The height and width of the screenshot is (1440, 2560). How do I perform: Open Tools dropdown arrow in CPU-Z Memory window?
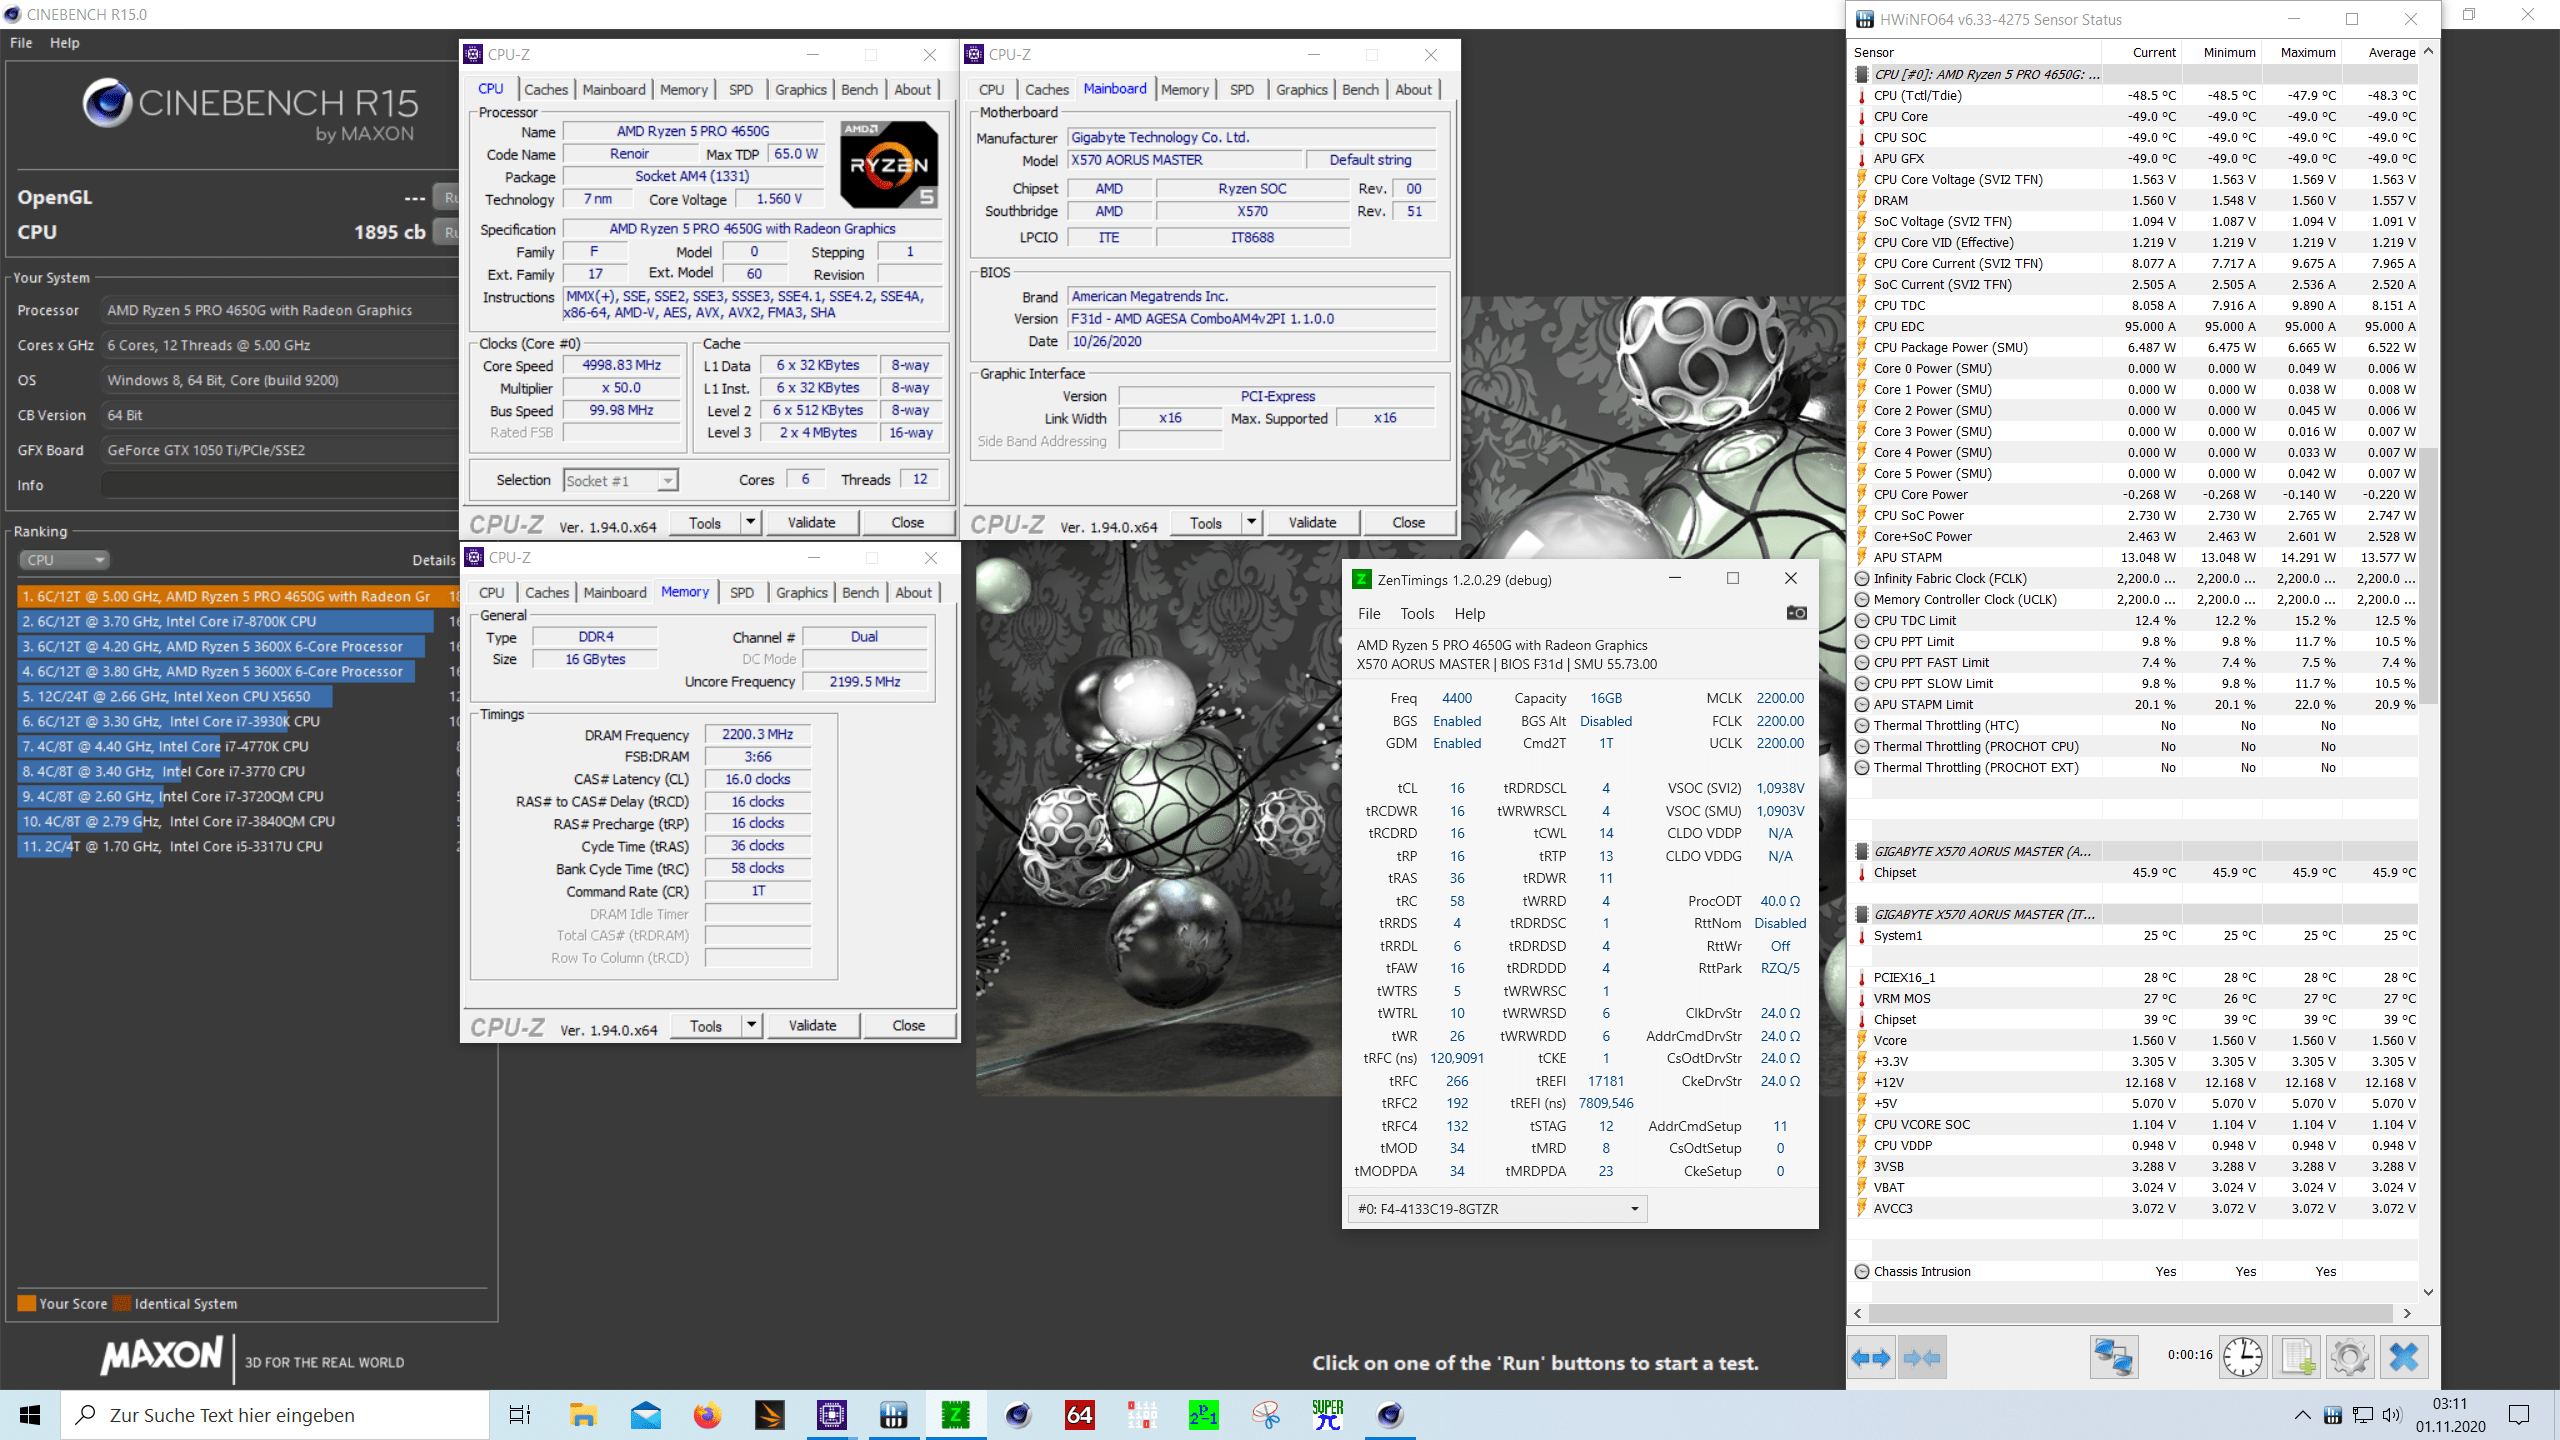point(751,1025)
